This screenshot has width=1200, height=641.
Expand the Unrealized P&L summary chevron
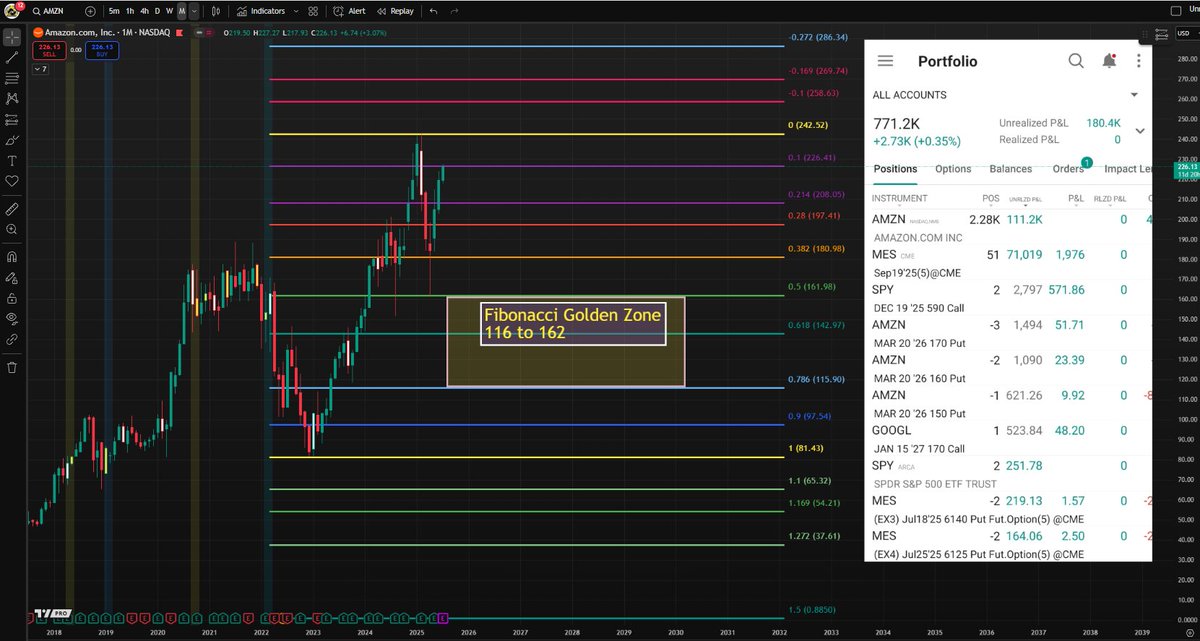[x=1139, y=130]
